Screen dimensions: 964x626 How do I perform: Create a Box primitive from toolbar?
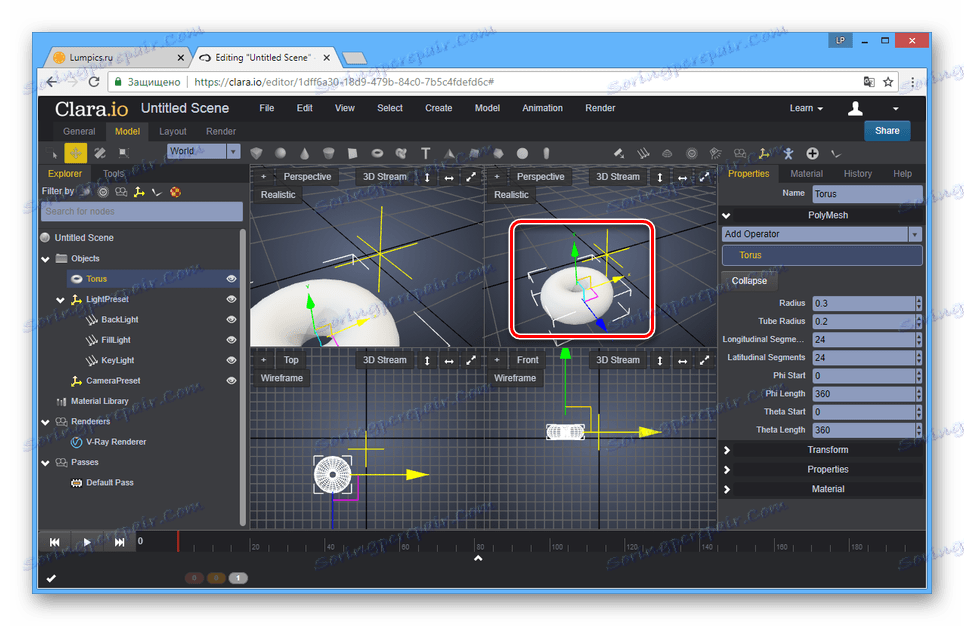257,153
